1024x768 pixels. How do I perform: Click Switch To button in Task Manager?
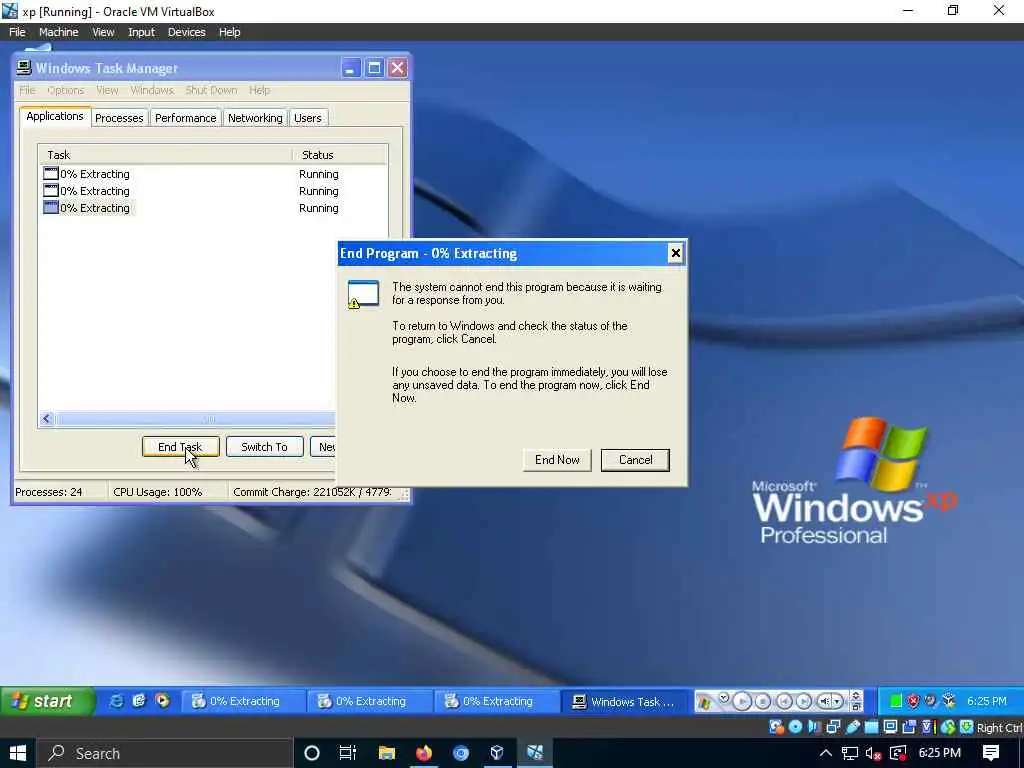pos(264,447)
